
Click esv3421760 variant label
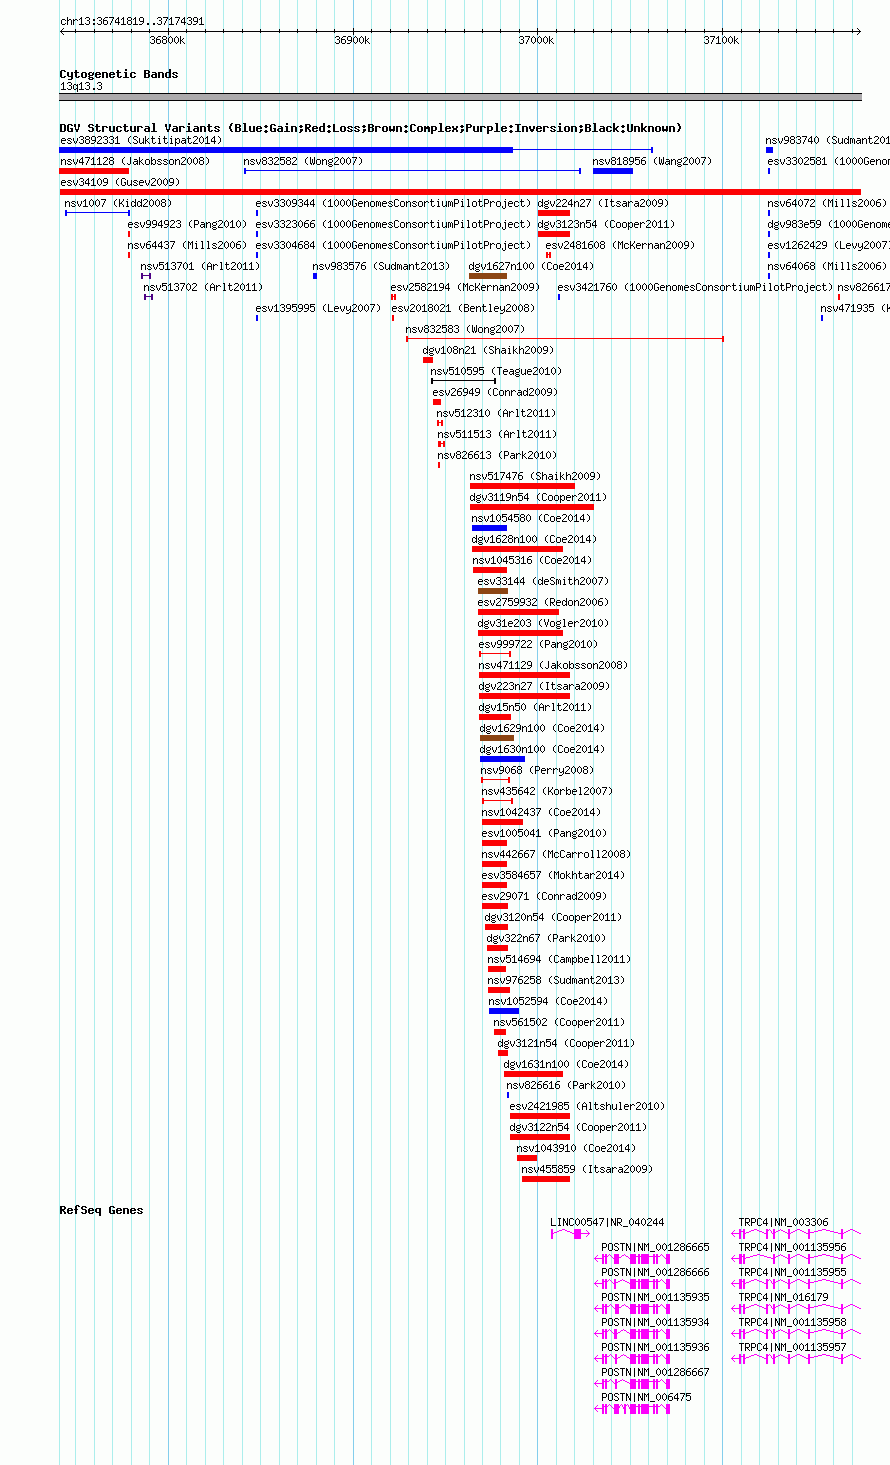point(696,288)
